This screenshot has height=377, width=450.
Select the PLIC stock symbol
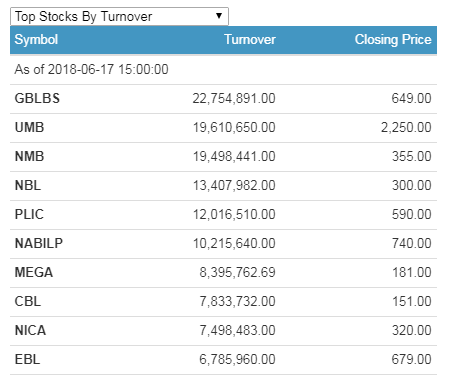(29, 215)
